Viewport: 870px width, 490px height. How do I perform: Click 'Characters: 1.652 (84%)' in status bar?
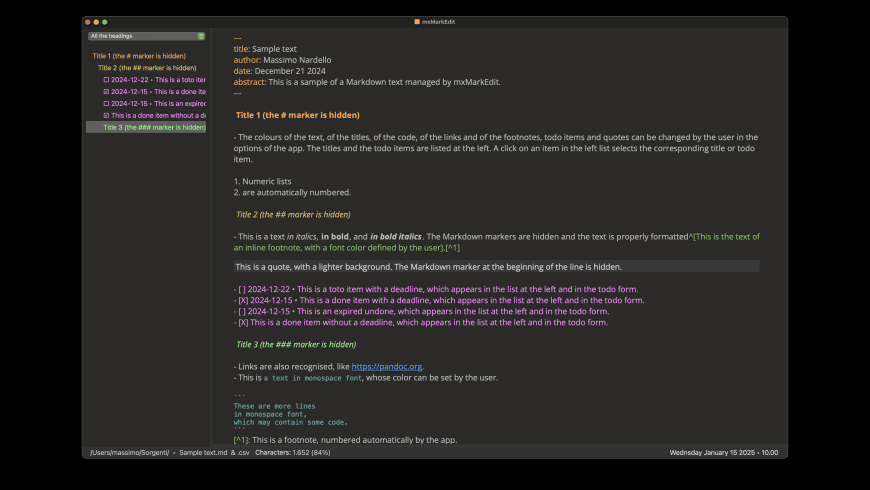click(x=292, y=453)
